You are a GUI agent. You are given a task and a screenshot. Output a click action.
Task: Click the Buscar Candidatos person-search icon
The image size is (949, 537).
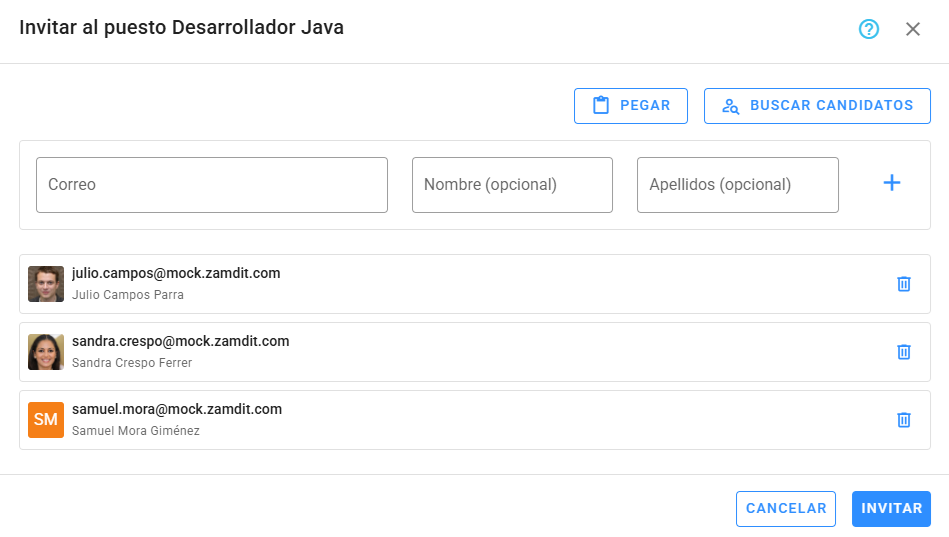731,106
